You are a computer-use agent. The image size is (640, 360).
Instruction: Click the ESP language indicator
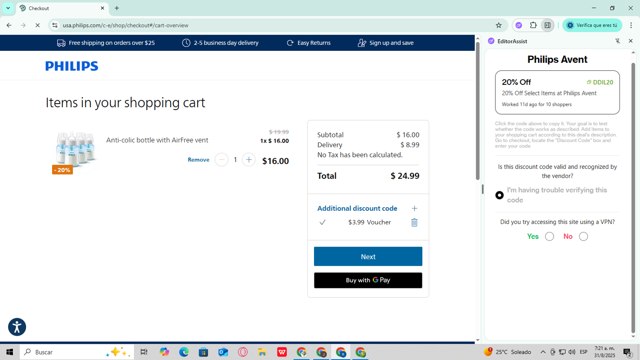[584, 352]
